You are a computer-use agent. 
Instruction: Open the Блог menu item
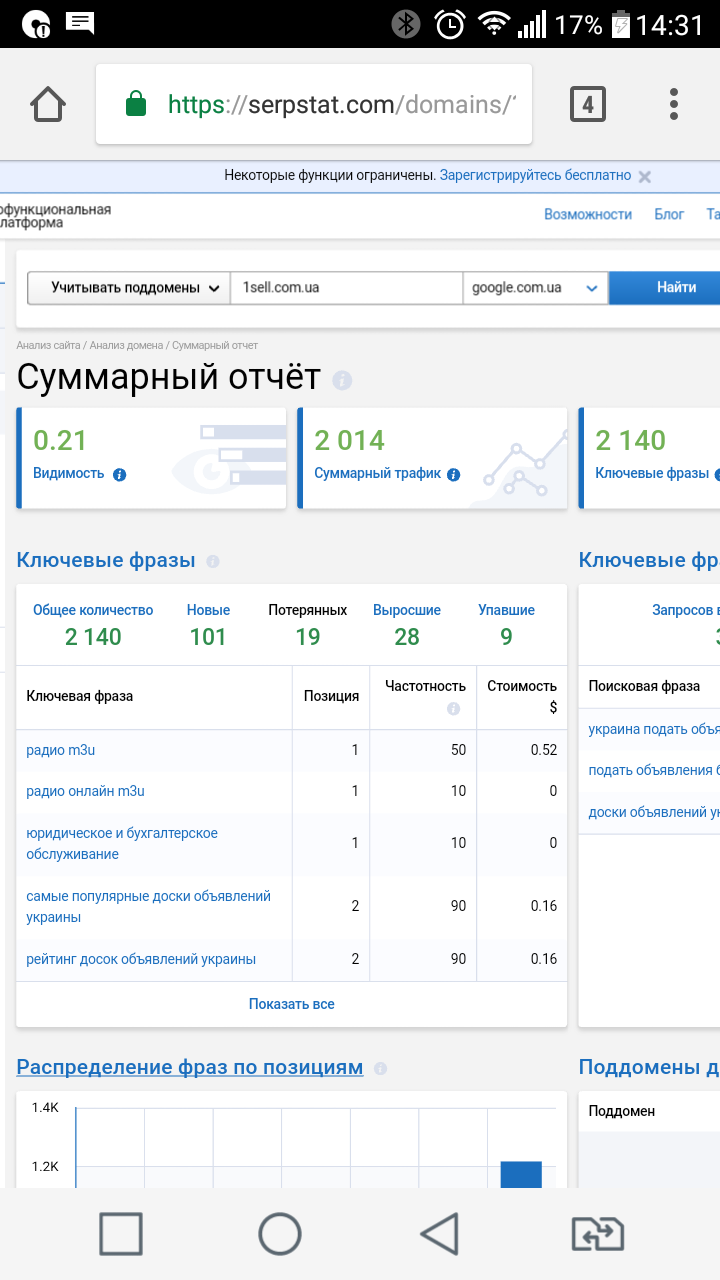[x=669, y=214]
